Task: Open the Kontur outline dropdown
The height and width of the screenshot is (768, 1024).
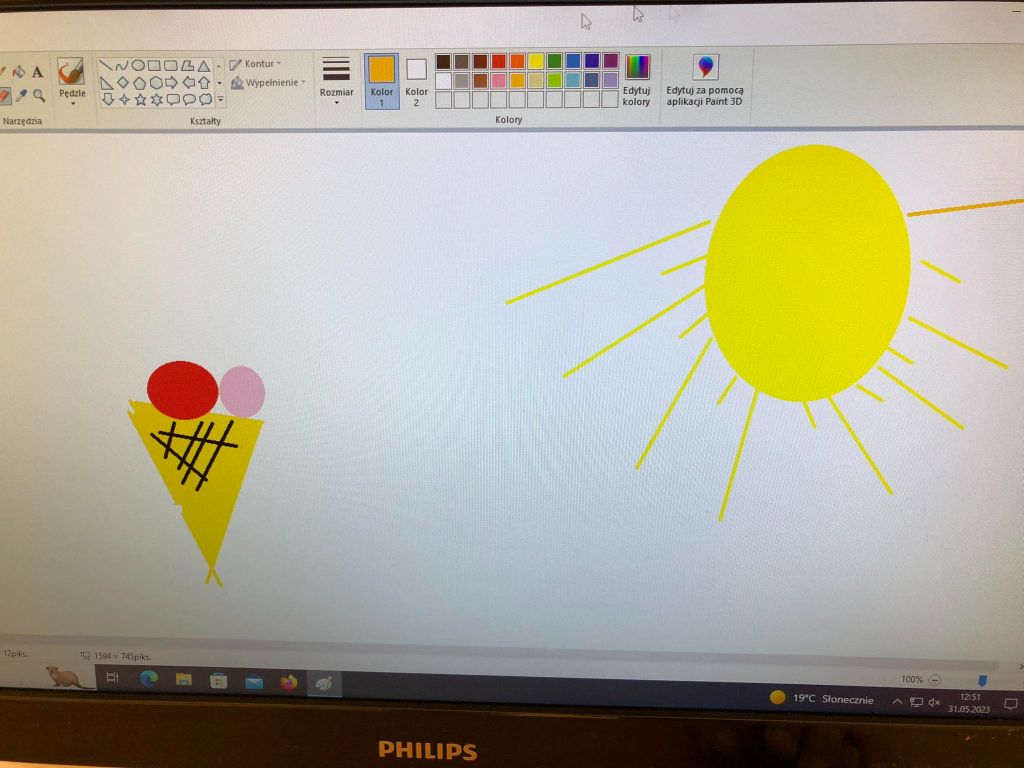Action: [255, 63]
